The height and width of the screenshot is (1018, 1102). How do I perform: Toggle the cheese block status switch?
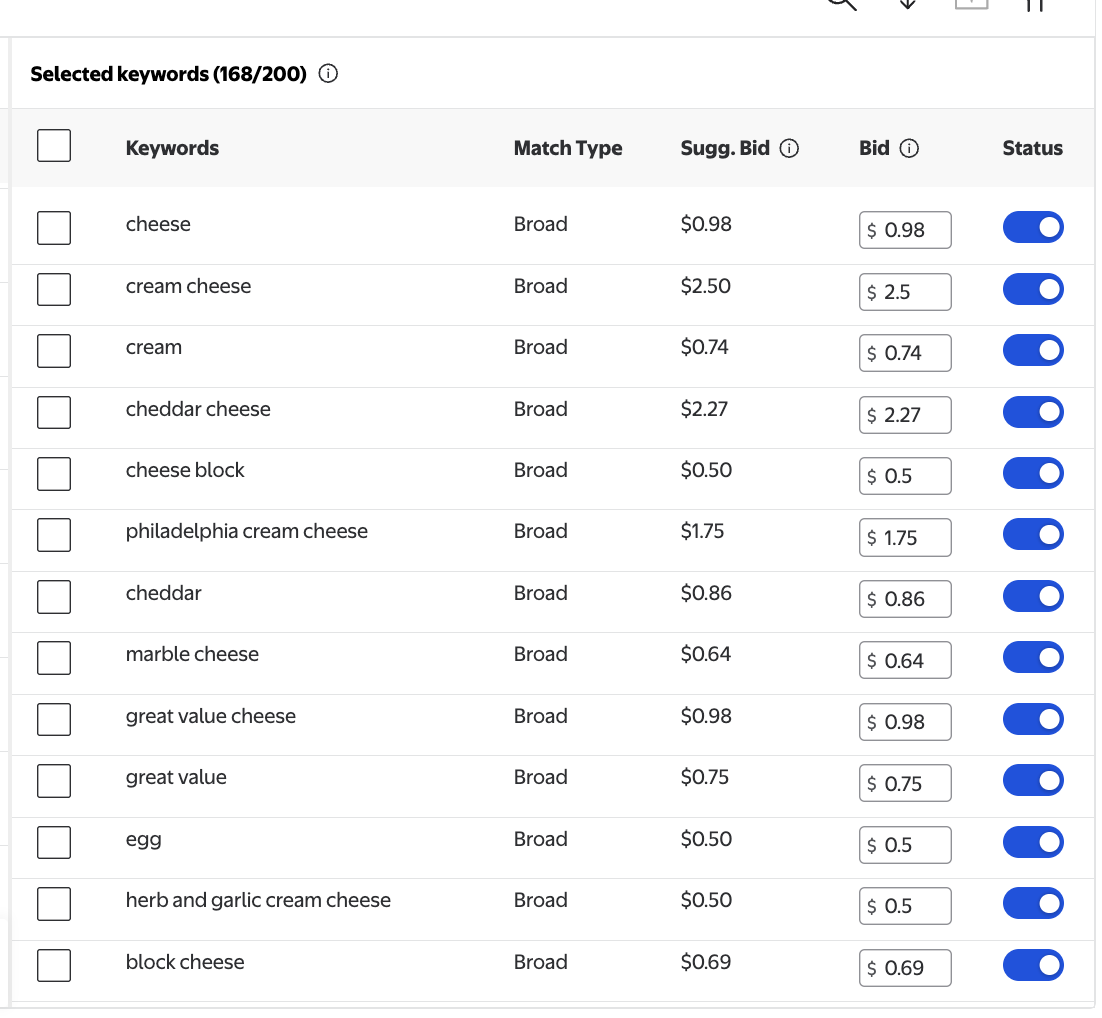pyautogui.click(x=1033, y=473)
